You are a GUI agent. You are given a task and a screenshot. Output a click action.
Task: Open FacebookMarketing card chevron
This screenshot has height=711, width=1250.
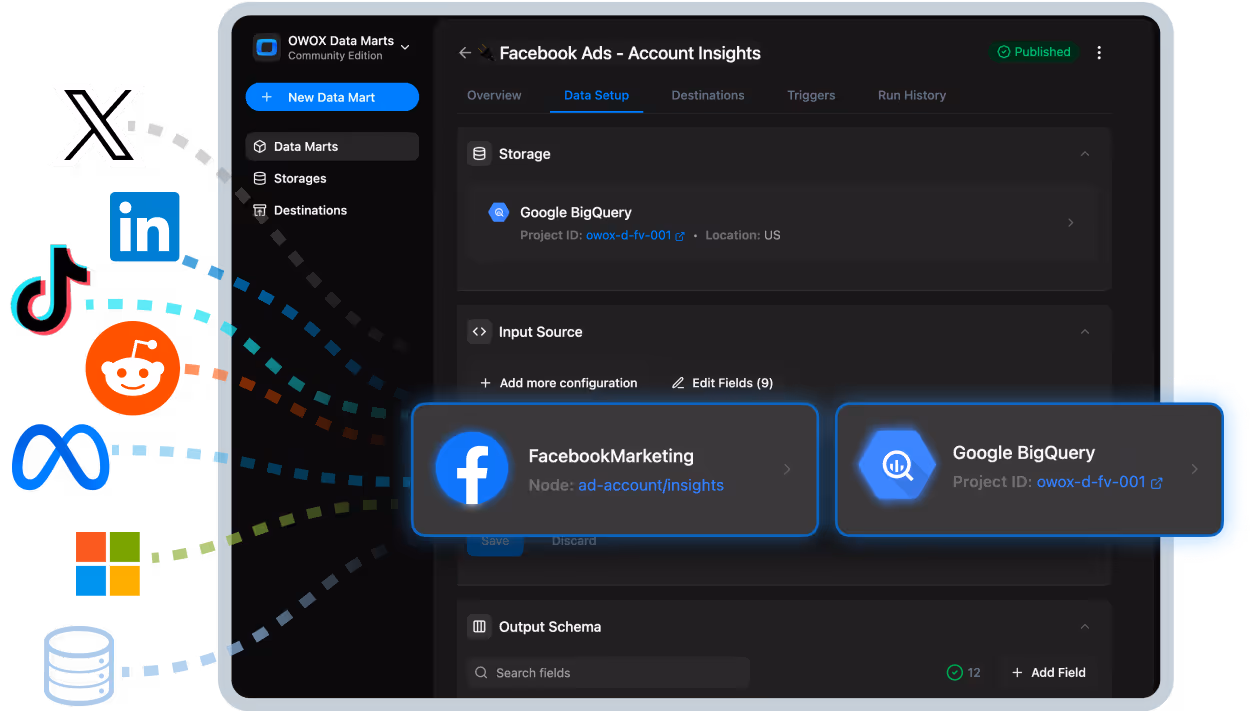click(787, 469)
